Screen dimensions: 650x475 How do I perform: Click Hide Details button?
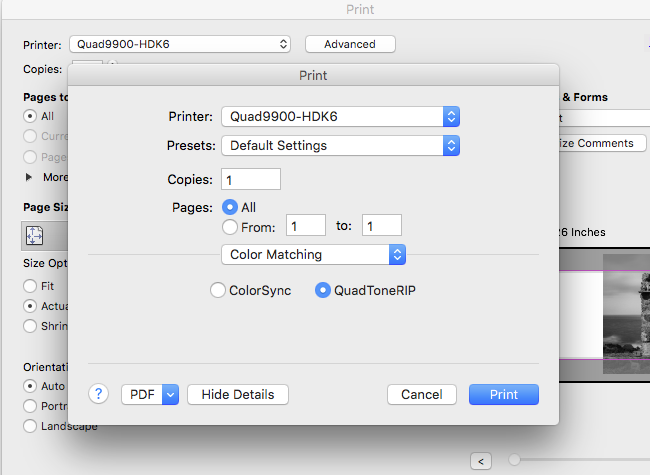pos(238,394)
